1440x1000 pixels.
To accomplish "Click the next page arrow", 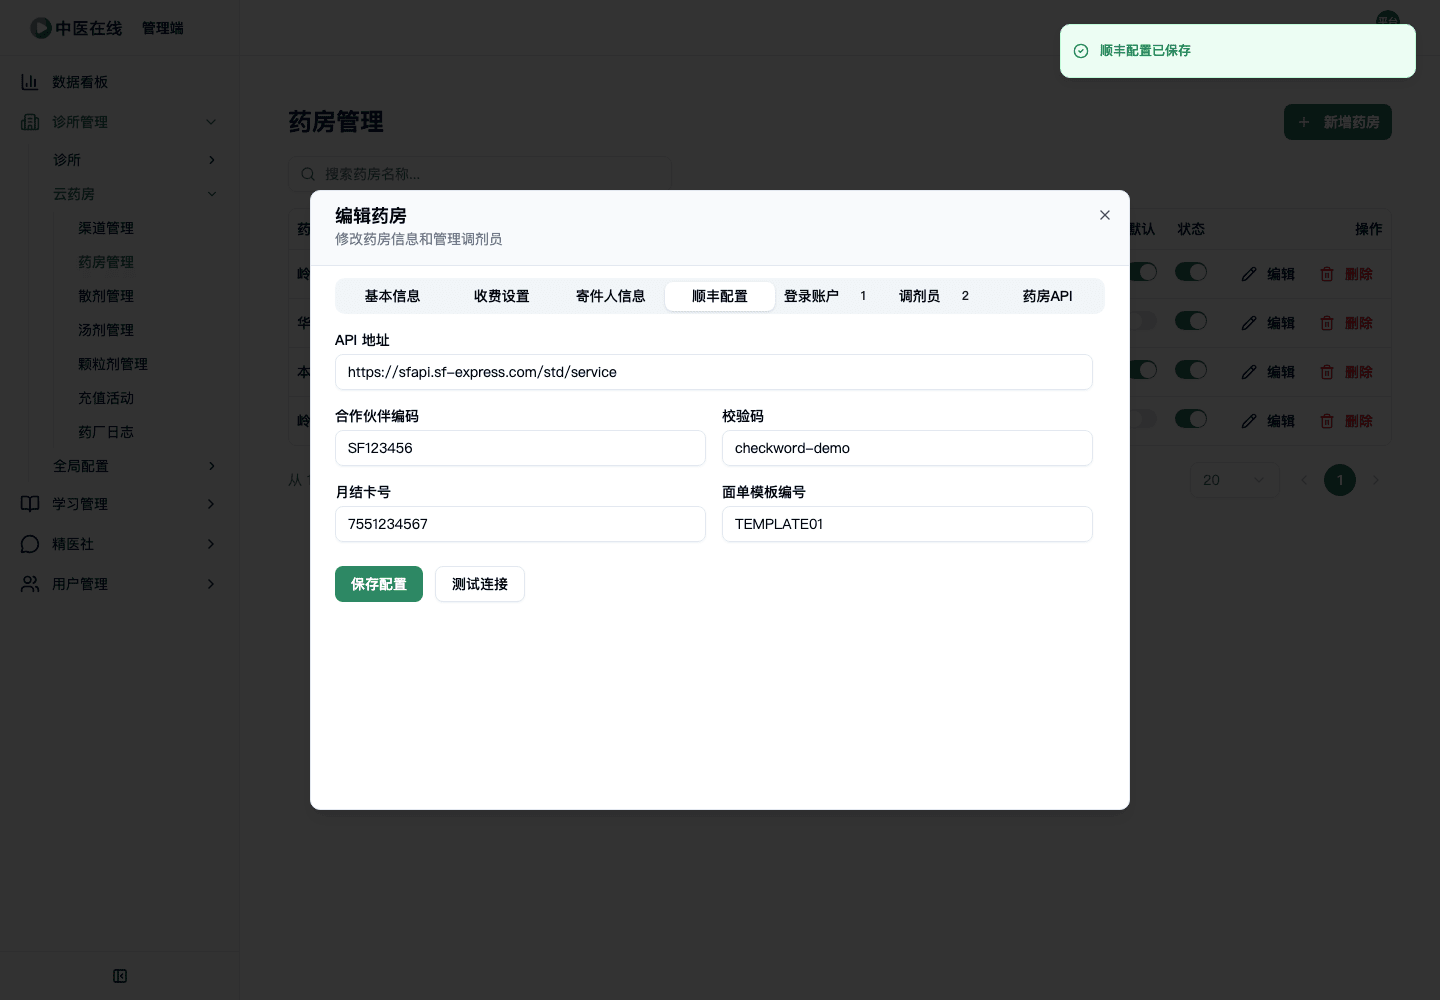I will (1376, 480).
